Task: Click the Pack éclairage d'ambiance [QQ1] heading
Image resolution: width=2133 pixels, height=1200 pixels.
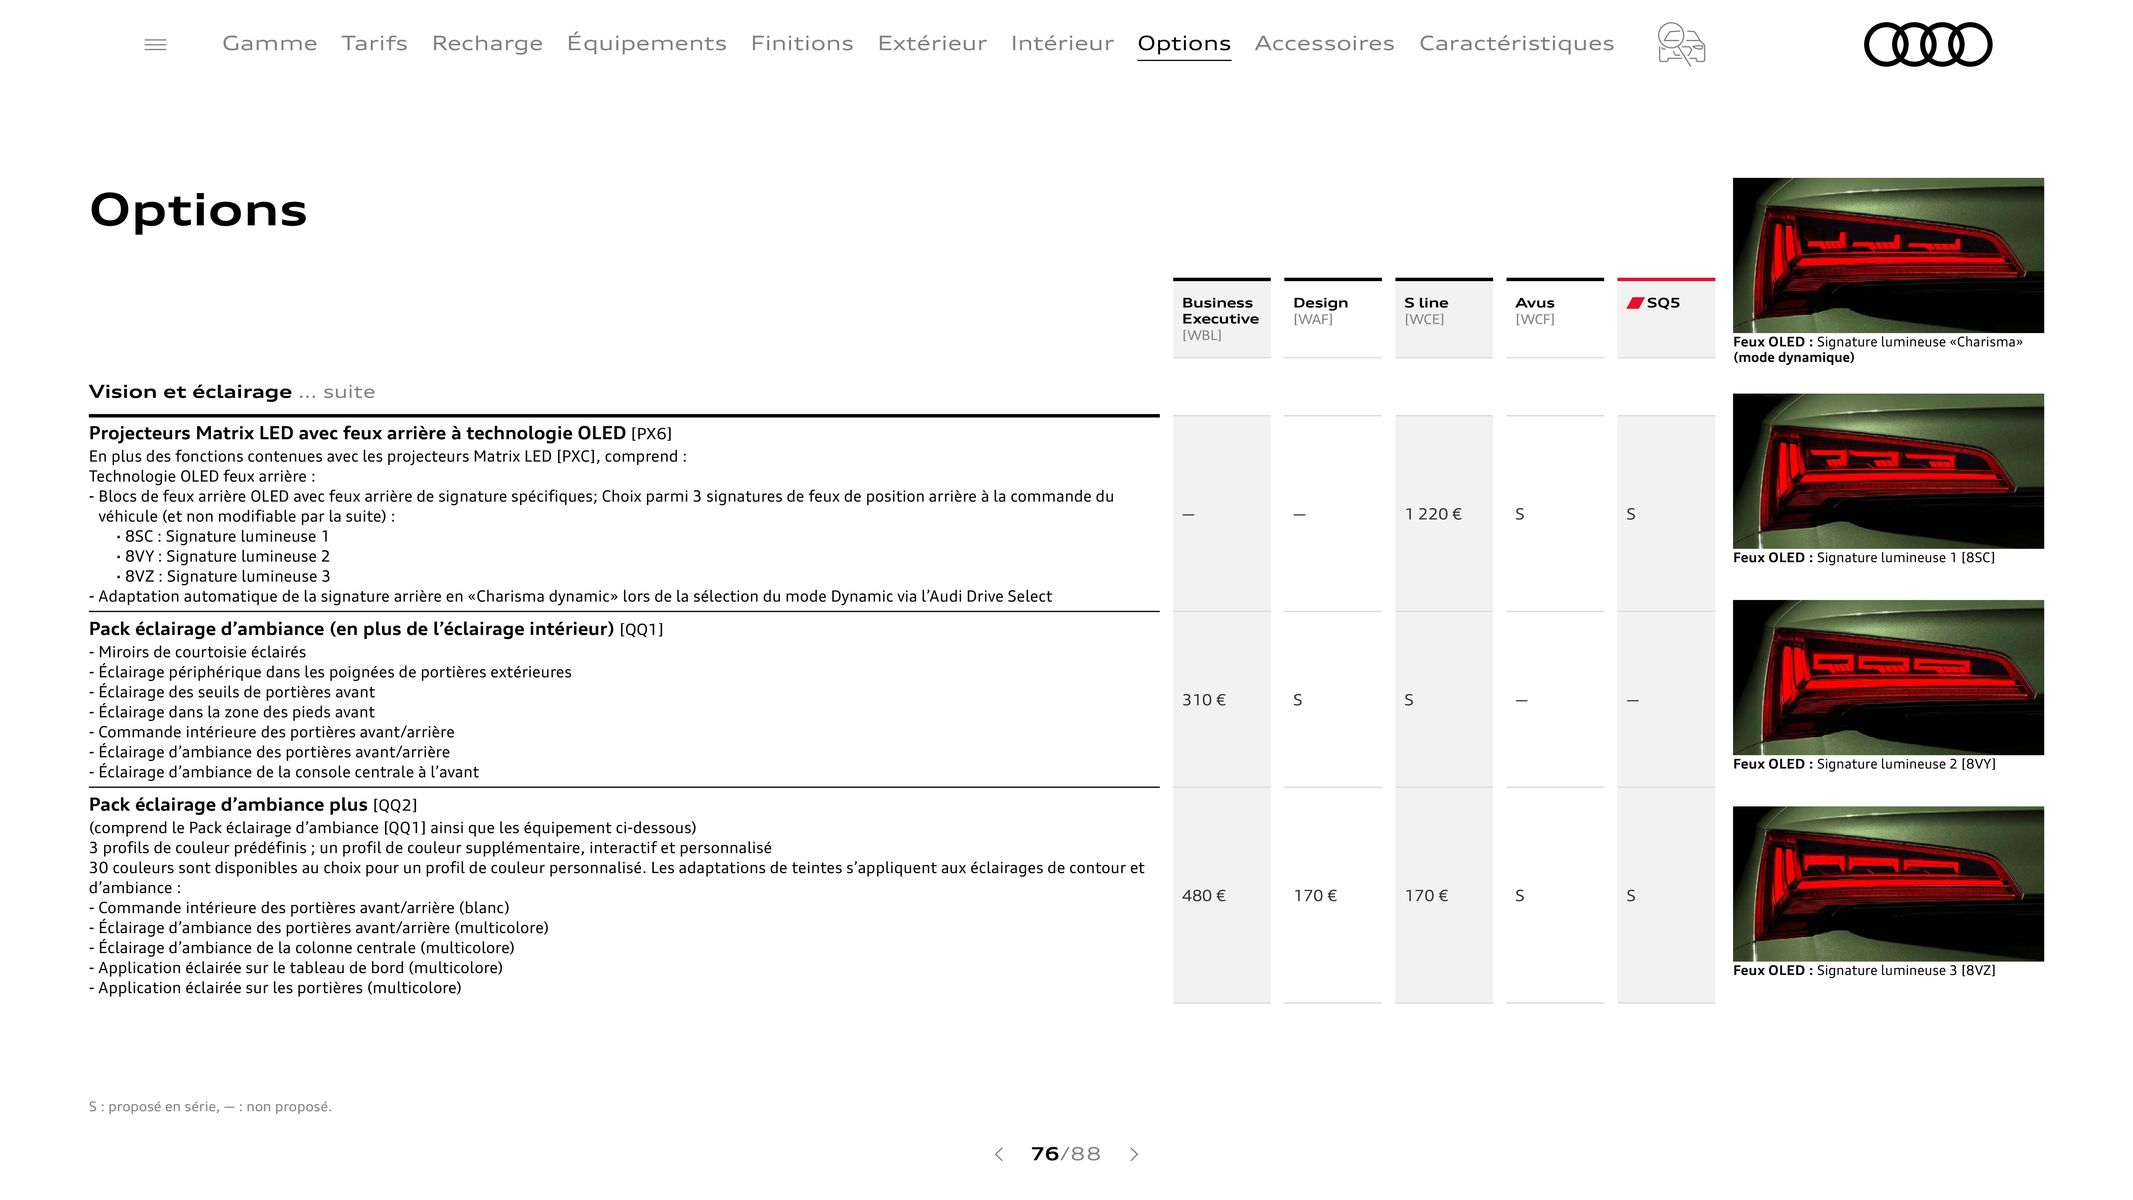Action: click(376, 629)
